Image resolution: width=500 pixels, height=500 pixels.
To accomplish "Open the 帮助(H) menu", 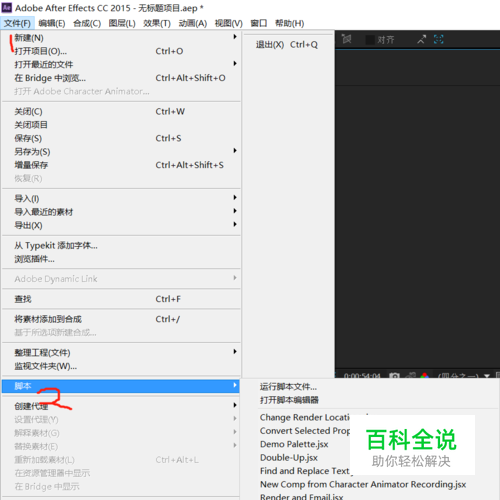I will 289,23.
